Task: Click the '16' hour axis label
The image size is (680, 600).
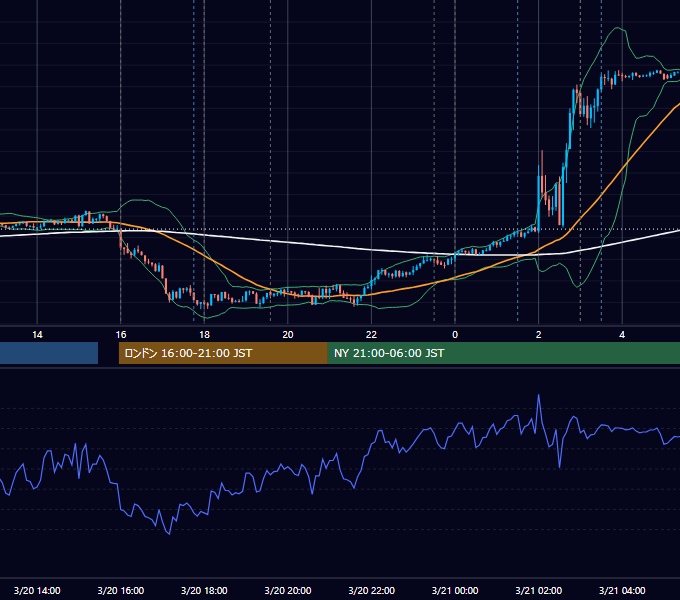Action: click(121, 335)
